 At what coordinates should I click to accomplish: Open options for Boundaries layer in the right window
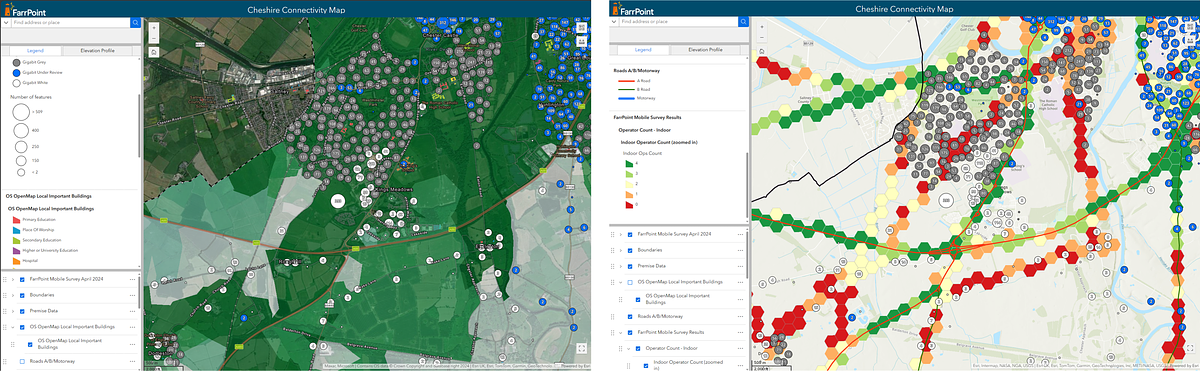[741, 250]
